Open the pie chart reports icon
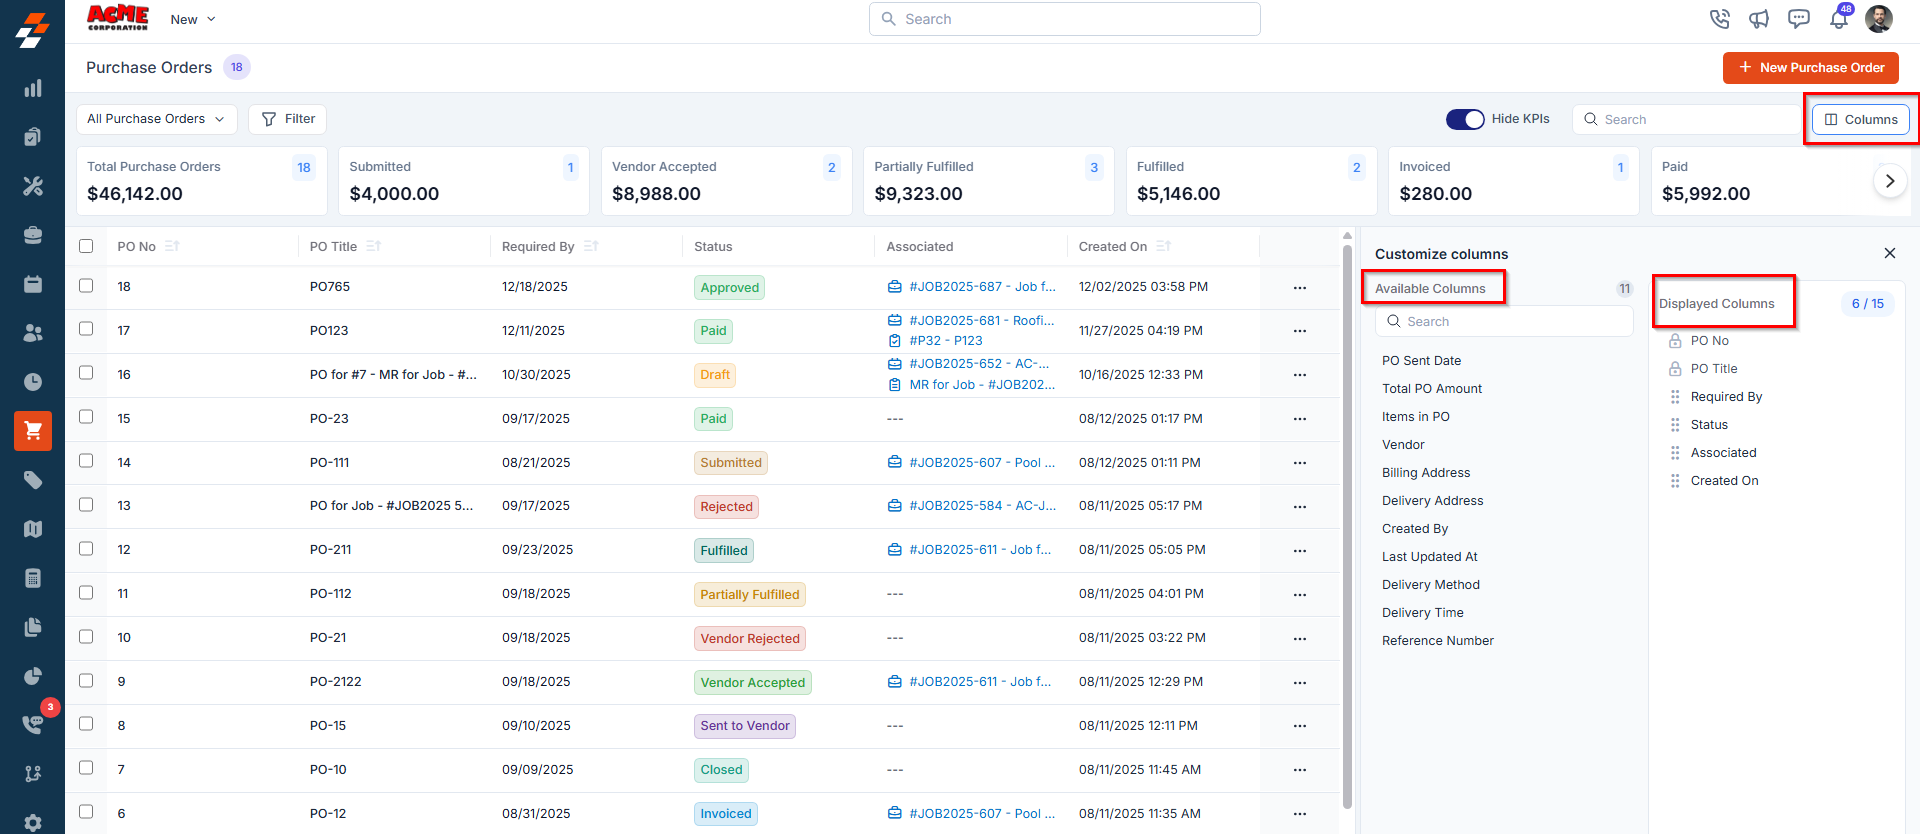Viewport: 1920px width, 834px height. point(33,676)
